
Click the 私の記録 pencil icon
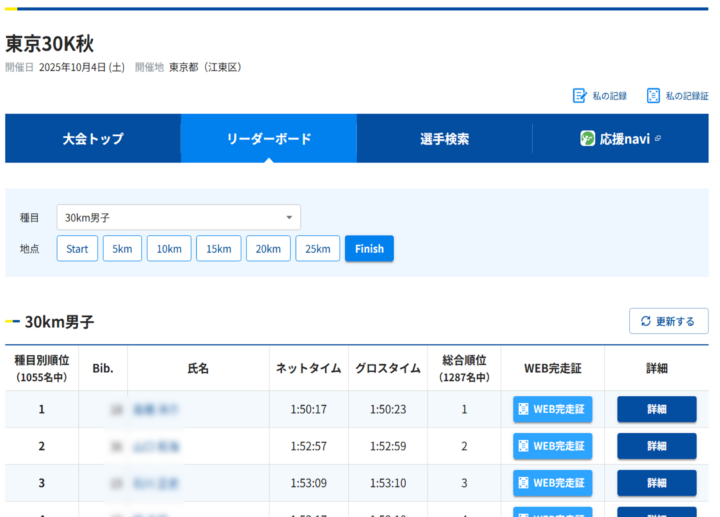(579, 96)
